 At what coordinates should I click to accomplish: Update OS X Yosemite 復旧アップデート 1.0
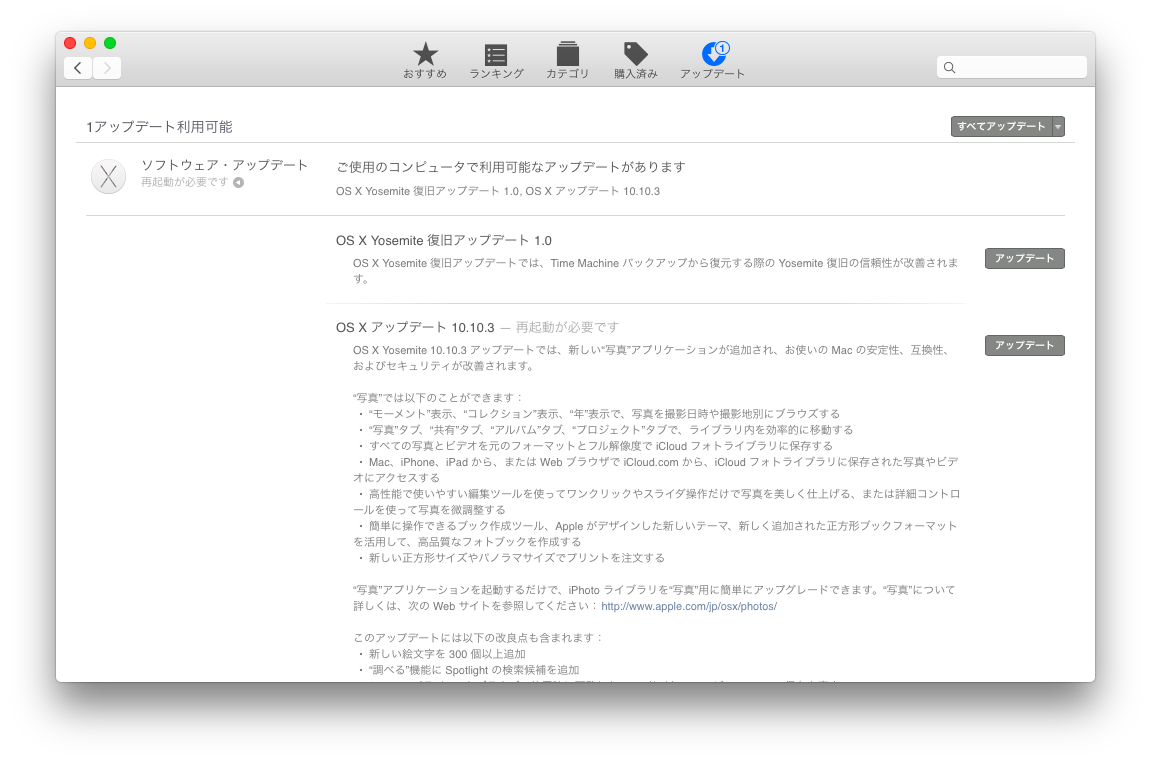coord(1024,259)
